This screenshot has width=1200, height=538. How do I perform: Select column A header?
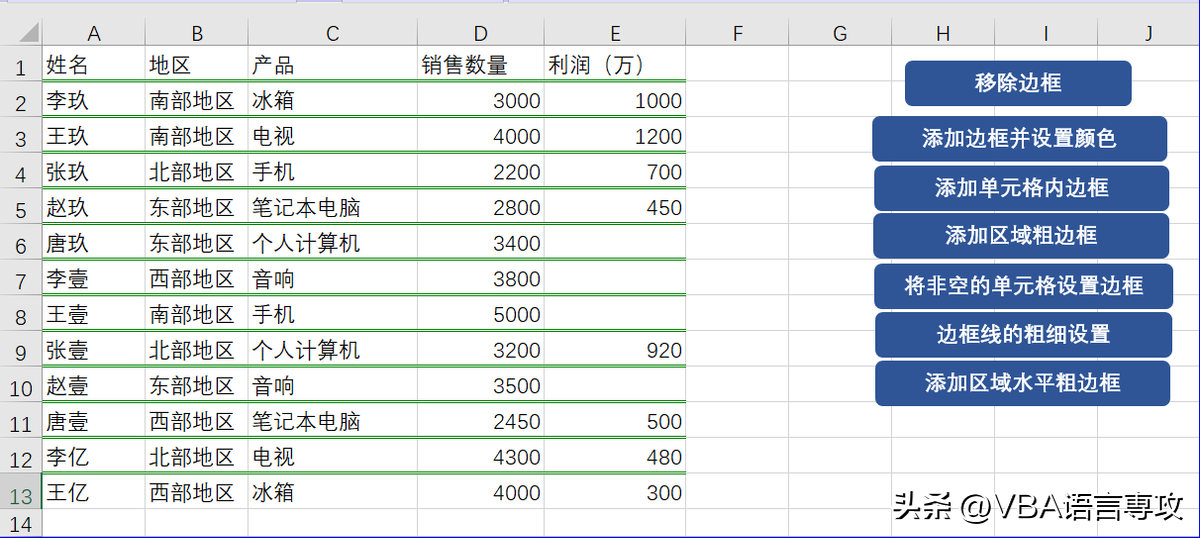click(93, 34)
